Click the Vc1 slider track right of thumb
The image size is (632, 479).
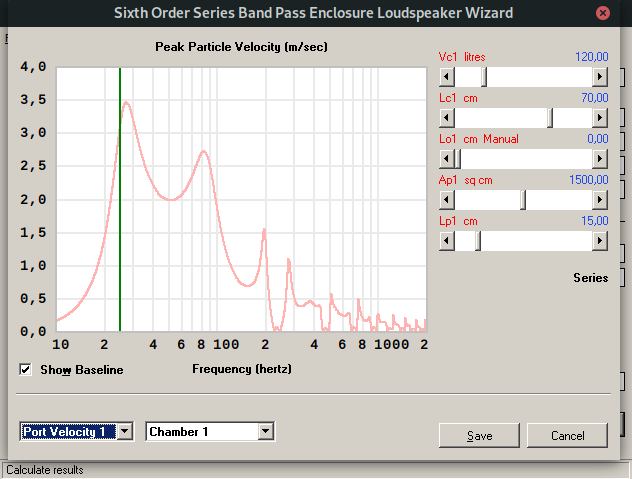click(x=540, y=77)
